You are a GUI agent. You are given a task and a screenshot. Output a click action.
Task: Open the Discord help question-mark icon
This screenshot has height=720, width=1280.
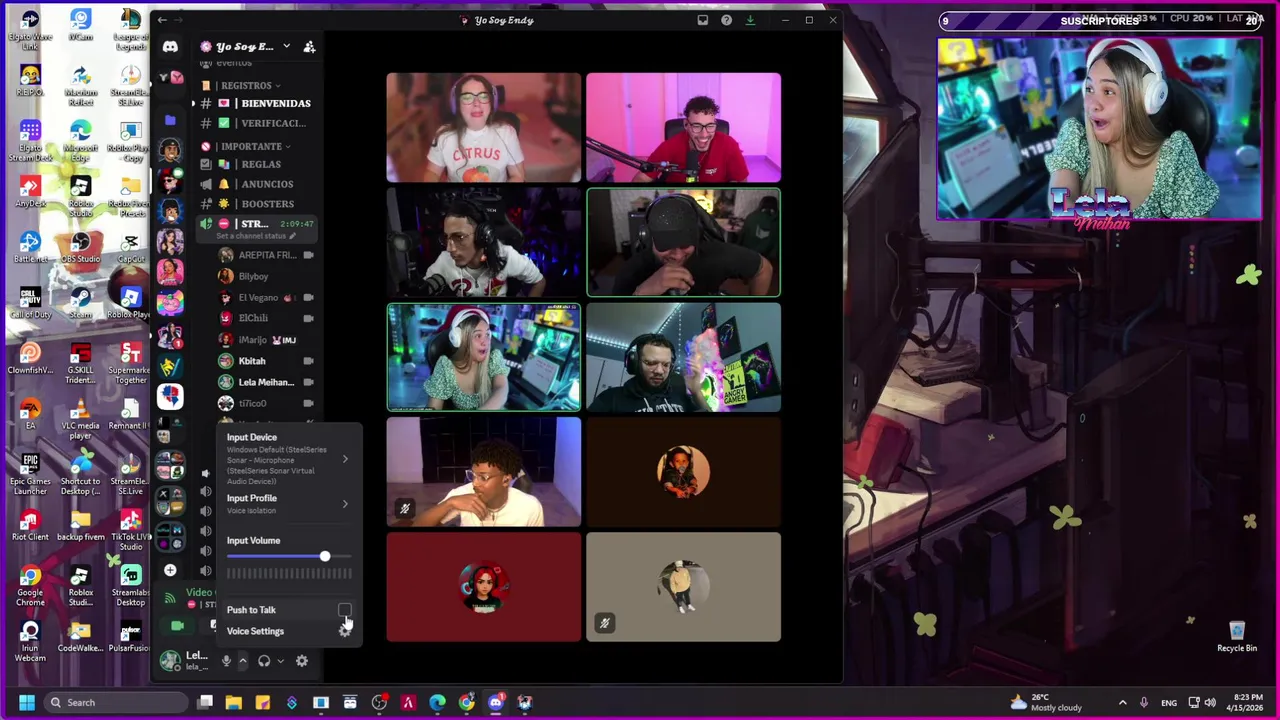coord(726,20)
